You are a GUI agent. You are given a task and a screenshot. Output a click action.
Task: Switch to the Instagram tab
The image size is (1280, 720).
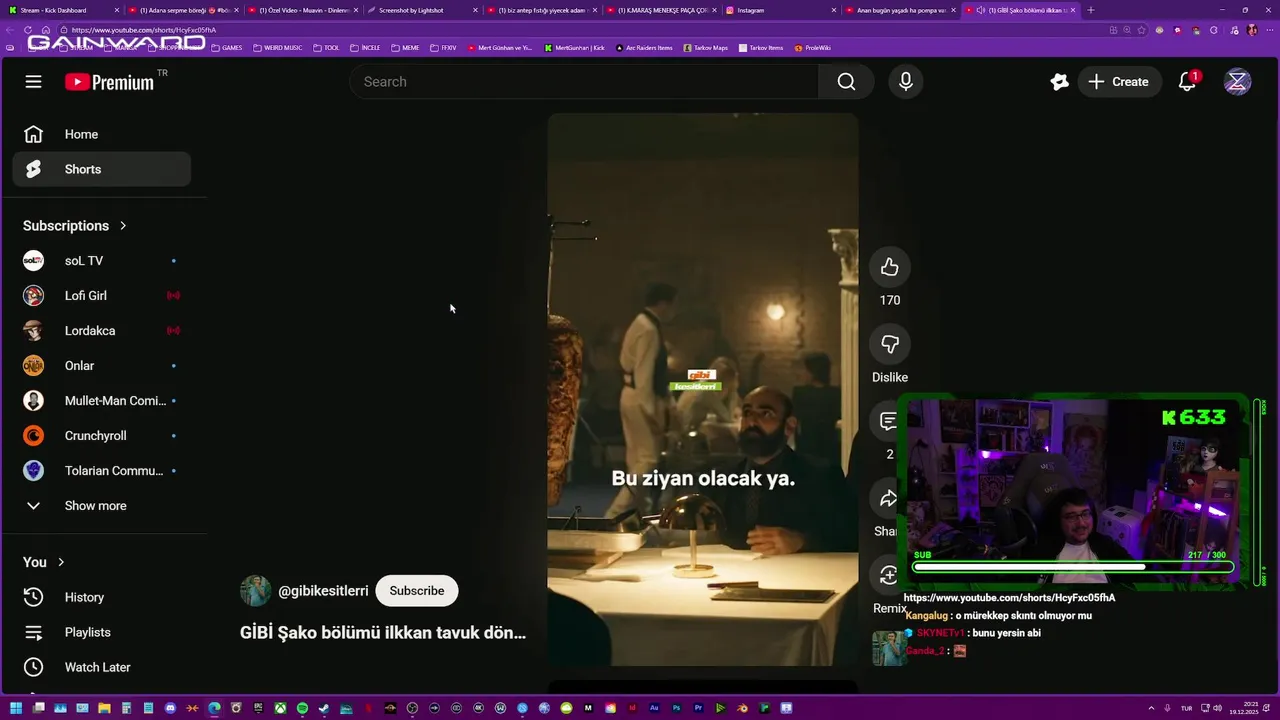(x=780, y=10)
